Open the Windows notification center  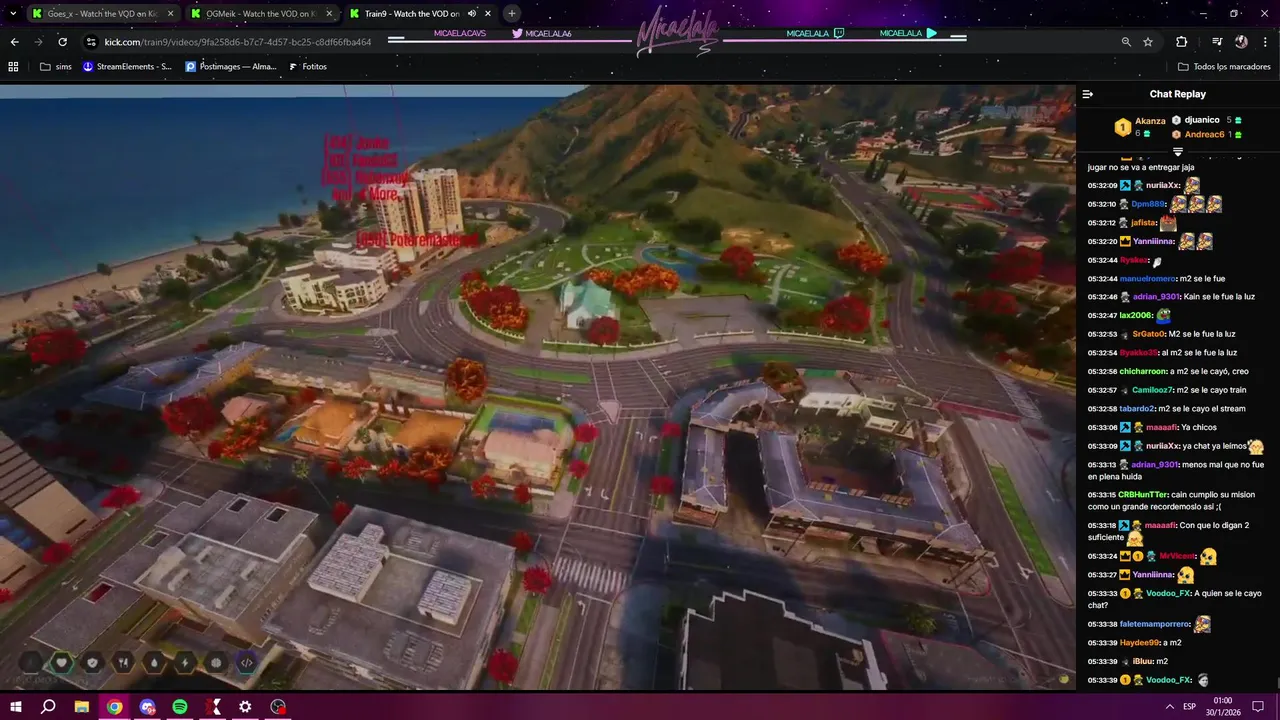click(x=1258, y=706)
